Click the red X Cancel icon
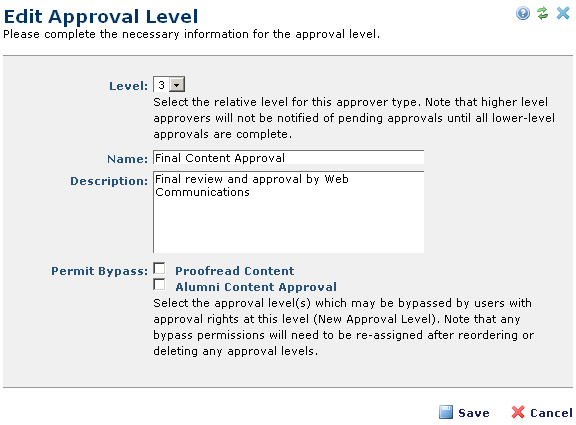 coord(518,412)
